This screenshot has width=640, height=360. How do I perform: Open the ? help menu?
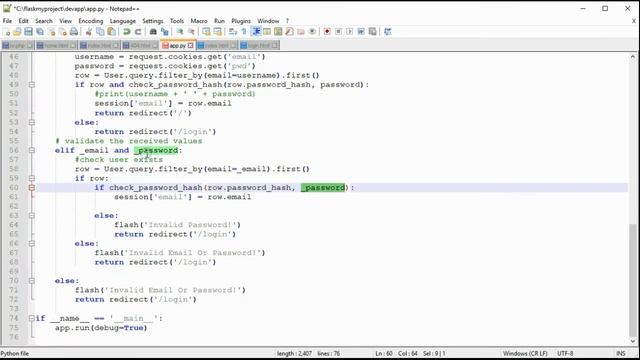point(287,21)
